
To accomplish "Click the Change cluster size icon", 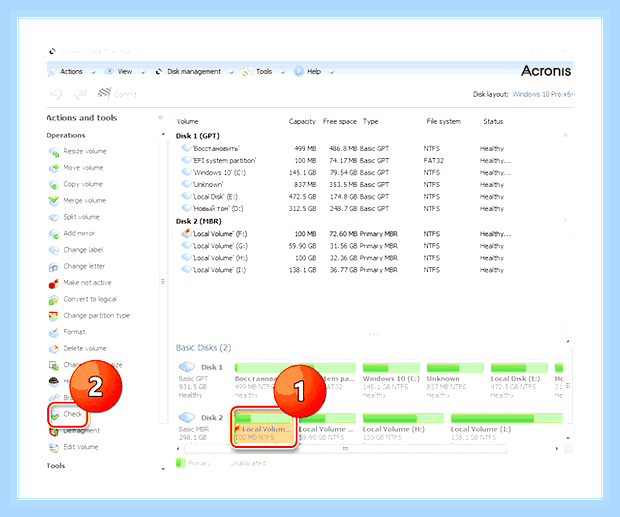I will (53, 366).
